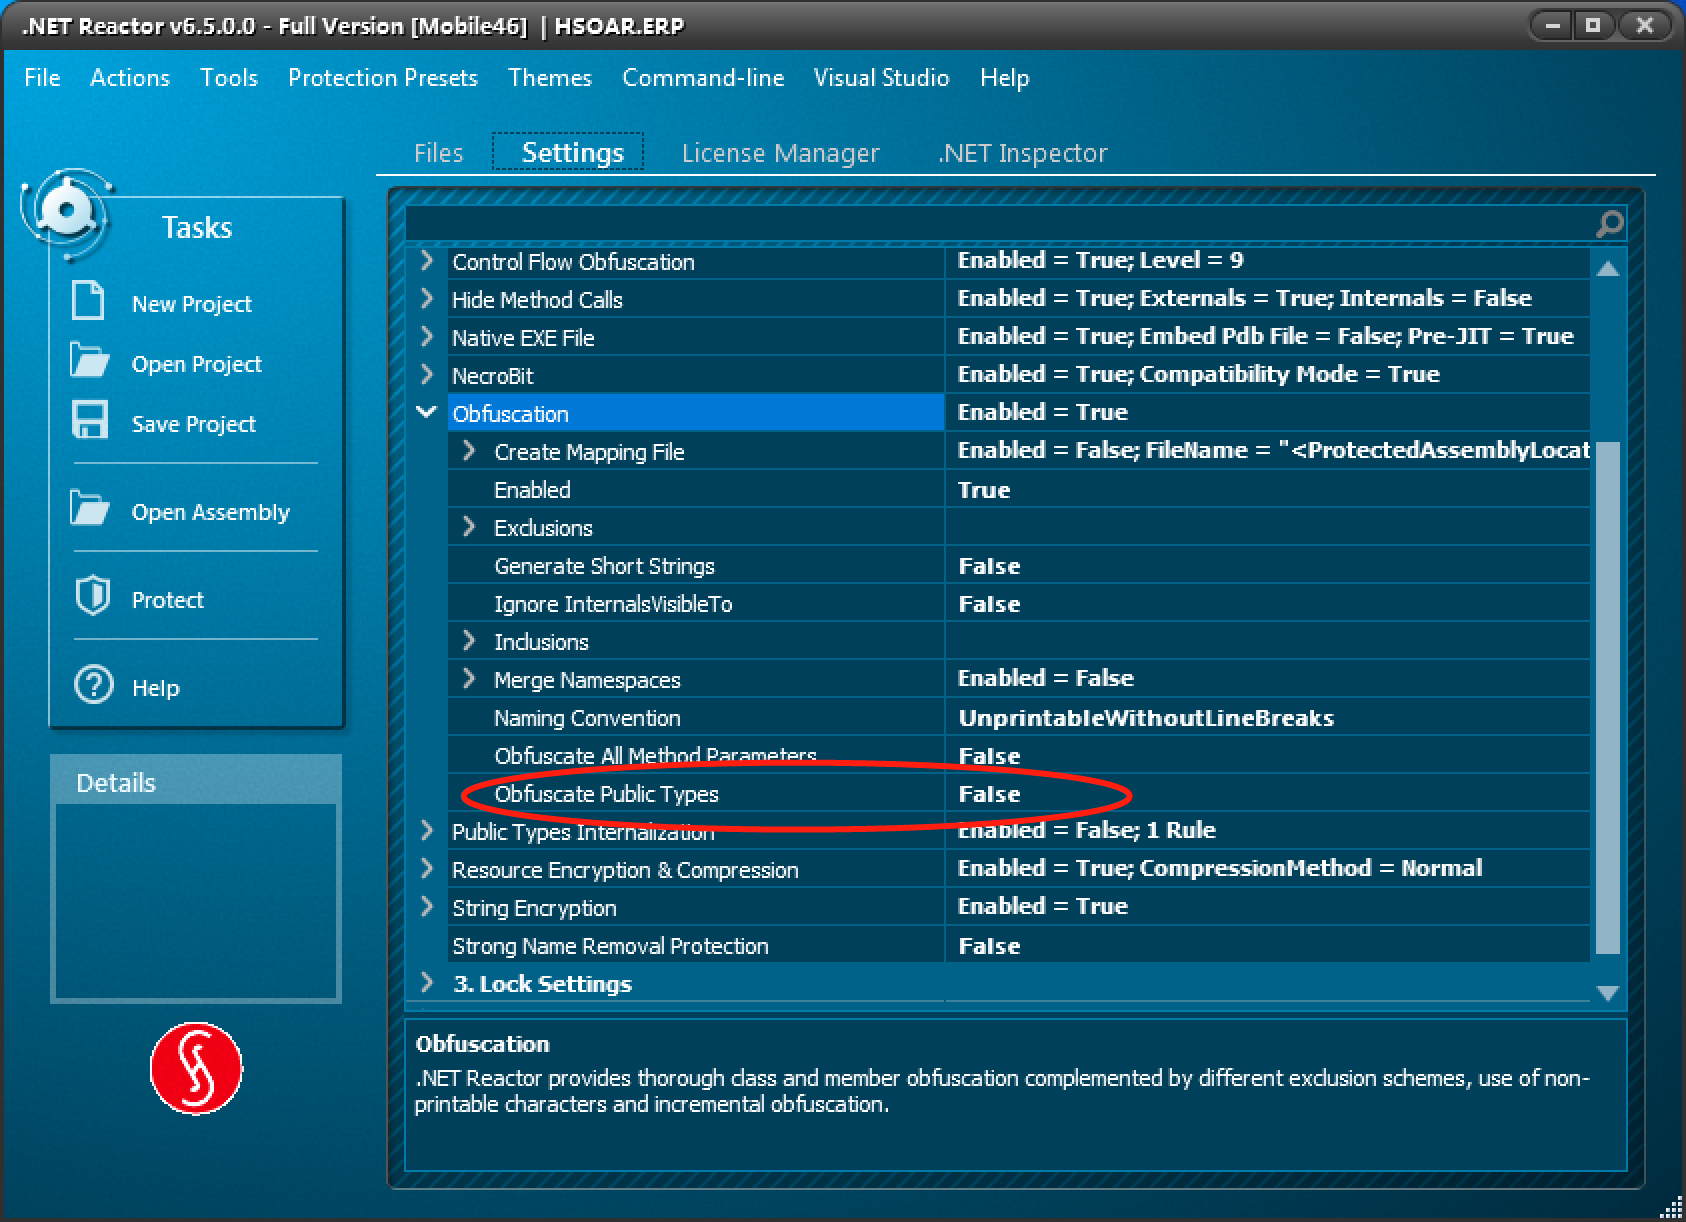Click the Control Flow Obfuscation value cell
1686x1222 pixels.
pyautogui.click(x=1267, y=261)
